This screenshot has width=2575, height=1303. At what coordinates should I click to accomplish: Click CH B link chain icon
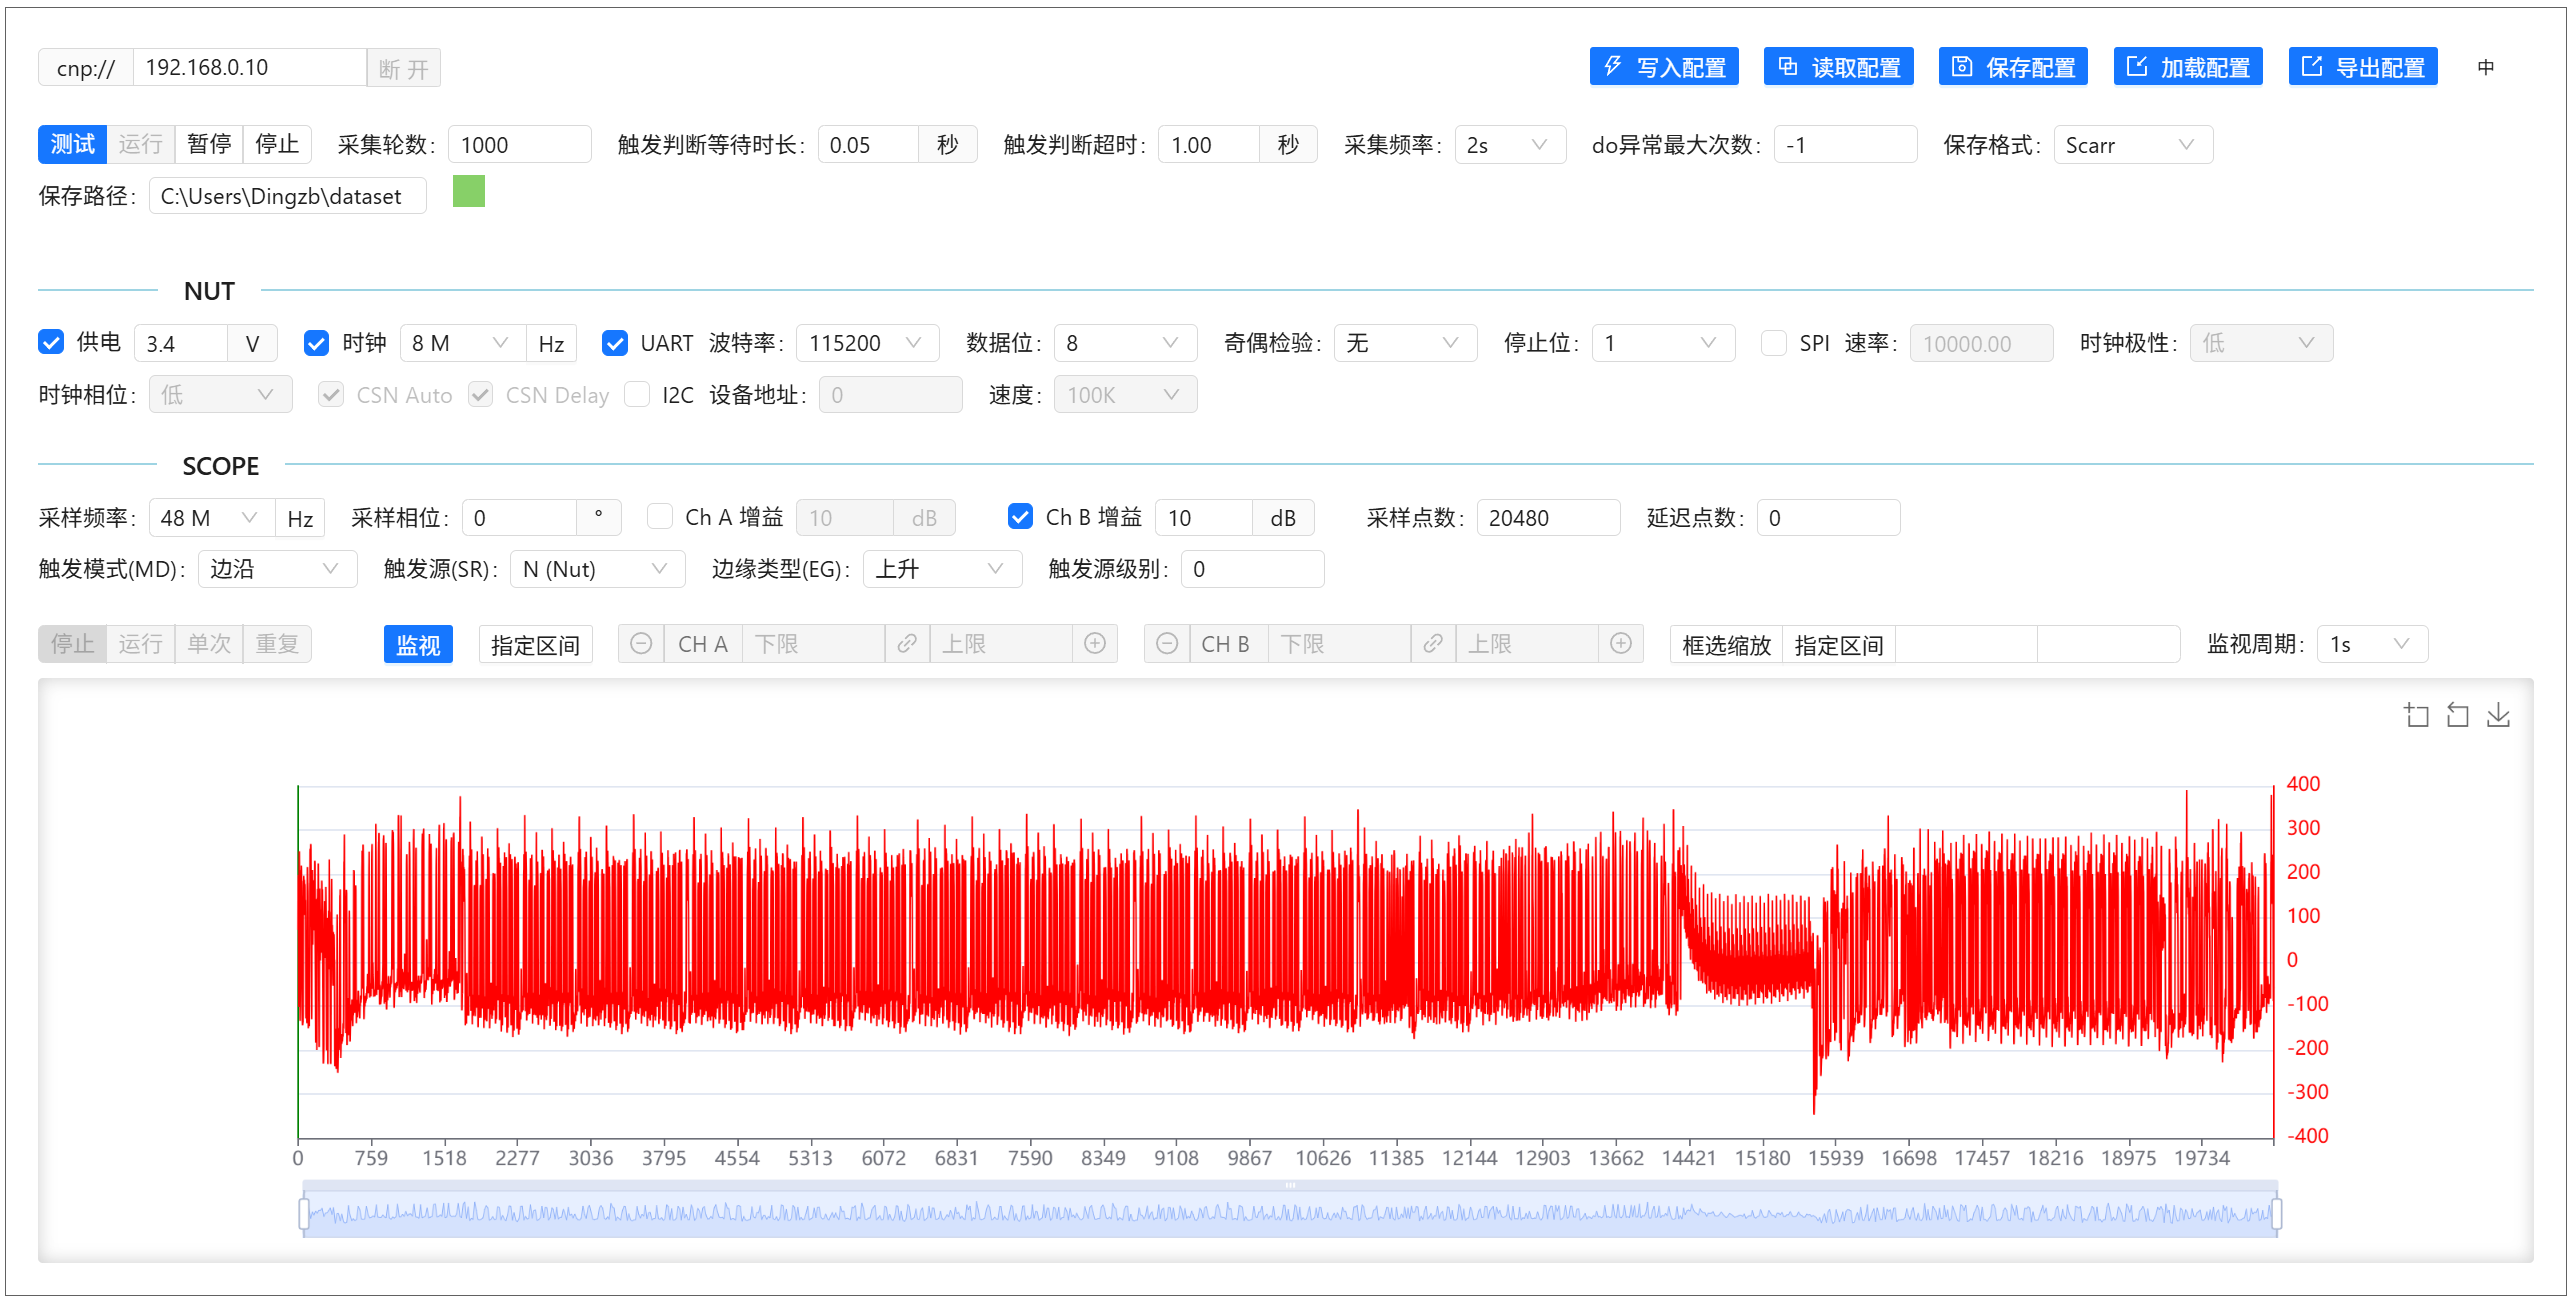1433,644
